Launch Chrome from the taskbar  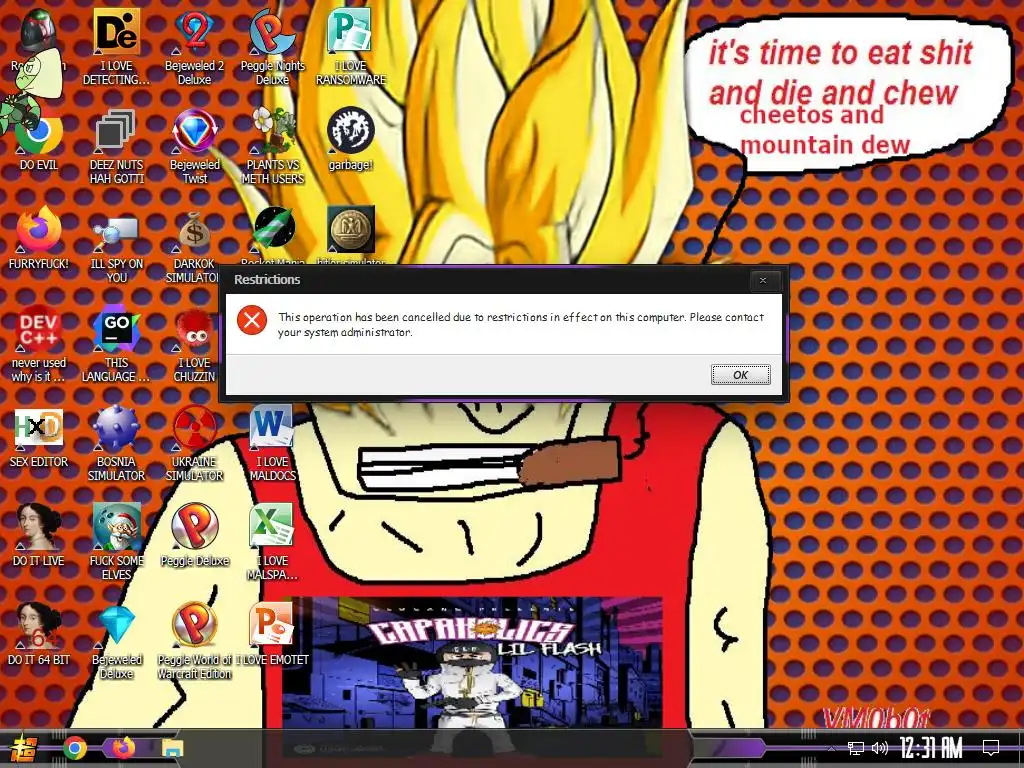[75, 748]
